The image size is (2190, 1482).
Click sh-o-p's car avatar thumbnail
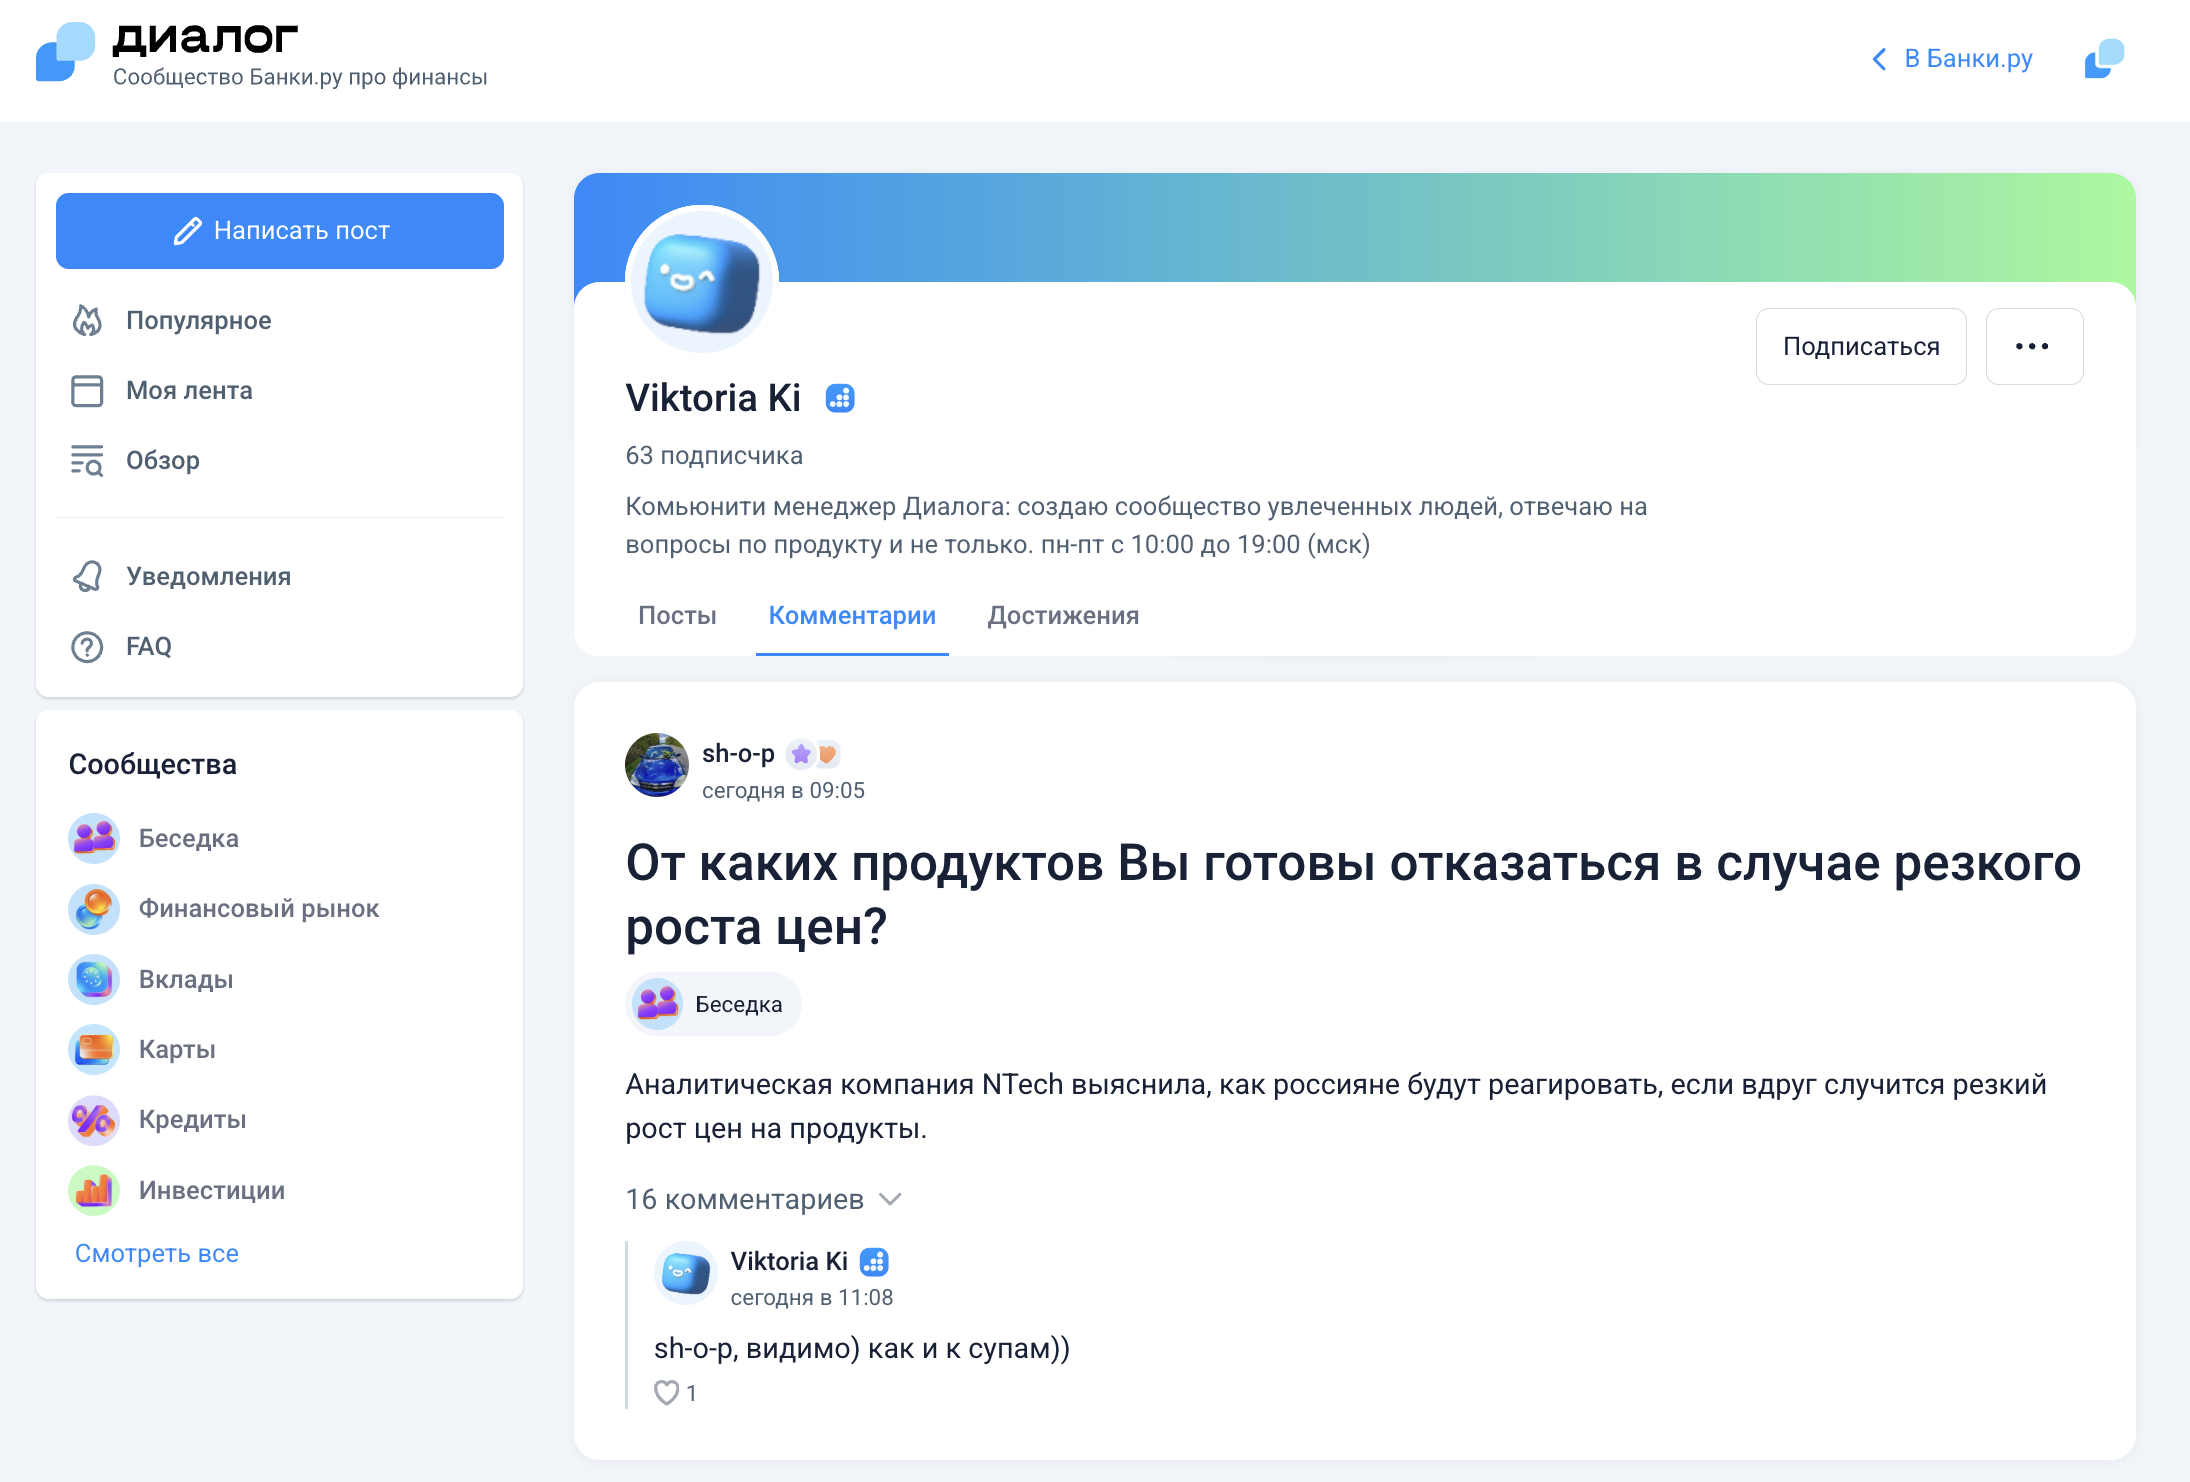(x=657, y=766)
